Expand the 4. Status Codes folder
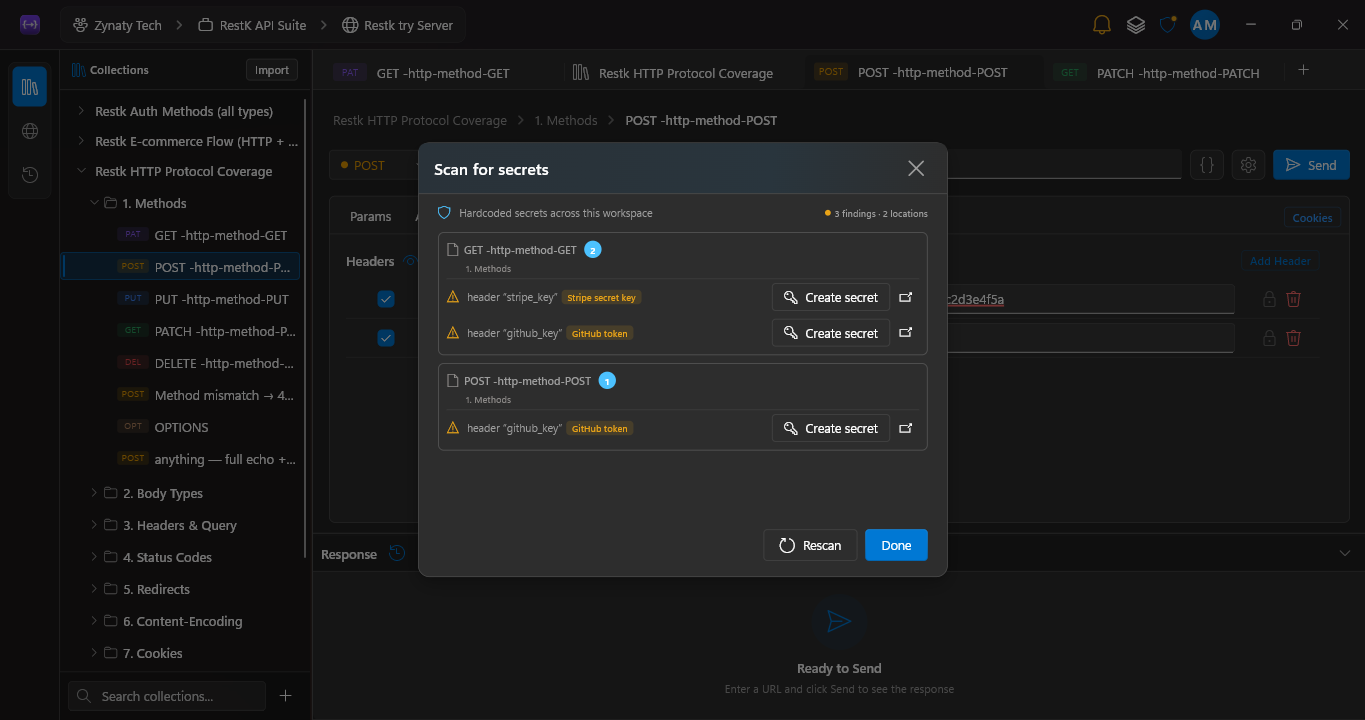The width and height of the screenshot is (1365, 720). coord(94,557)
